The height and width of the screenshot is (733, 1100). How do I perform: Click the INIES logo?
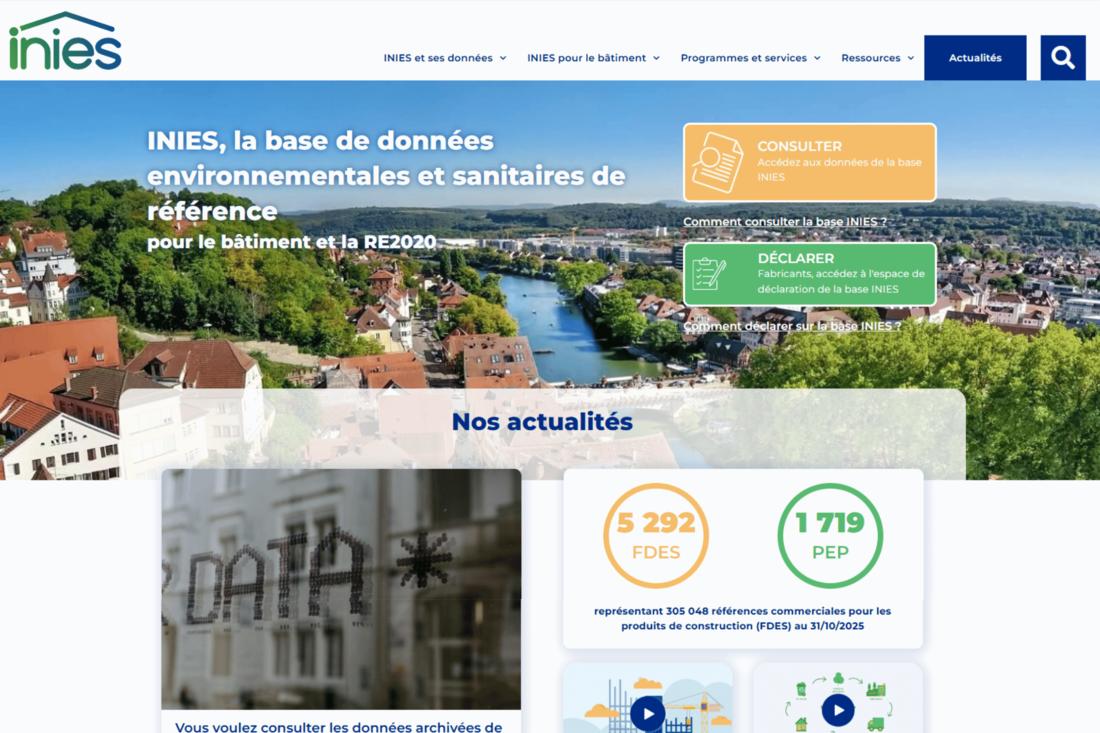65,41
